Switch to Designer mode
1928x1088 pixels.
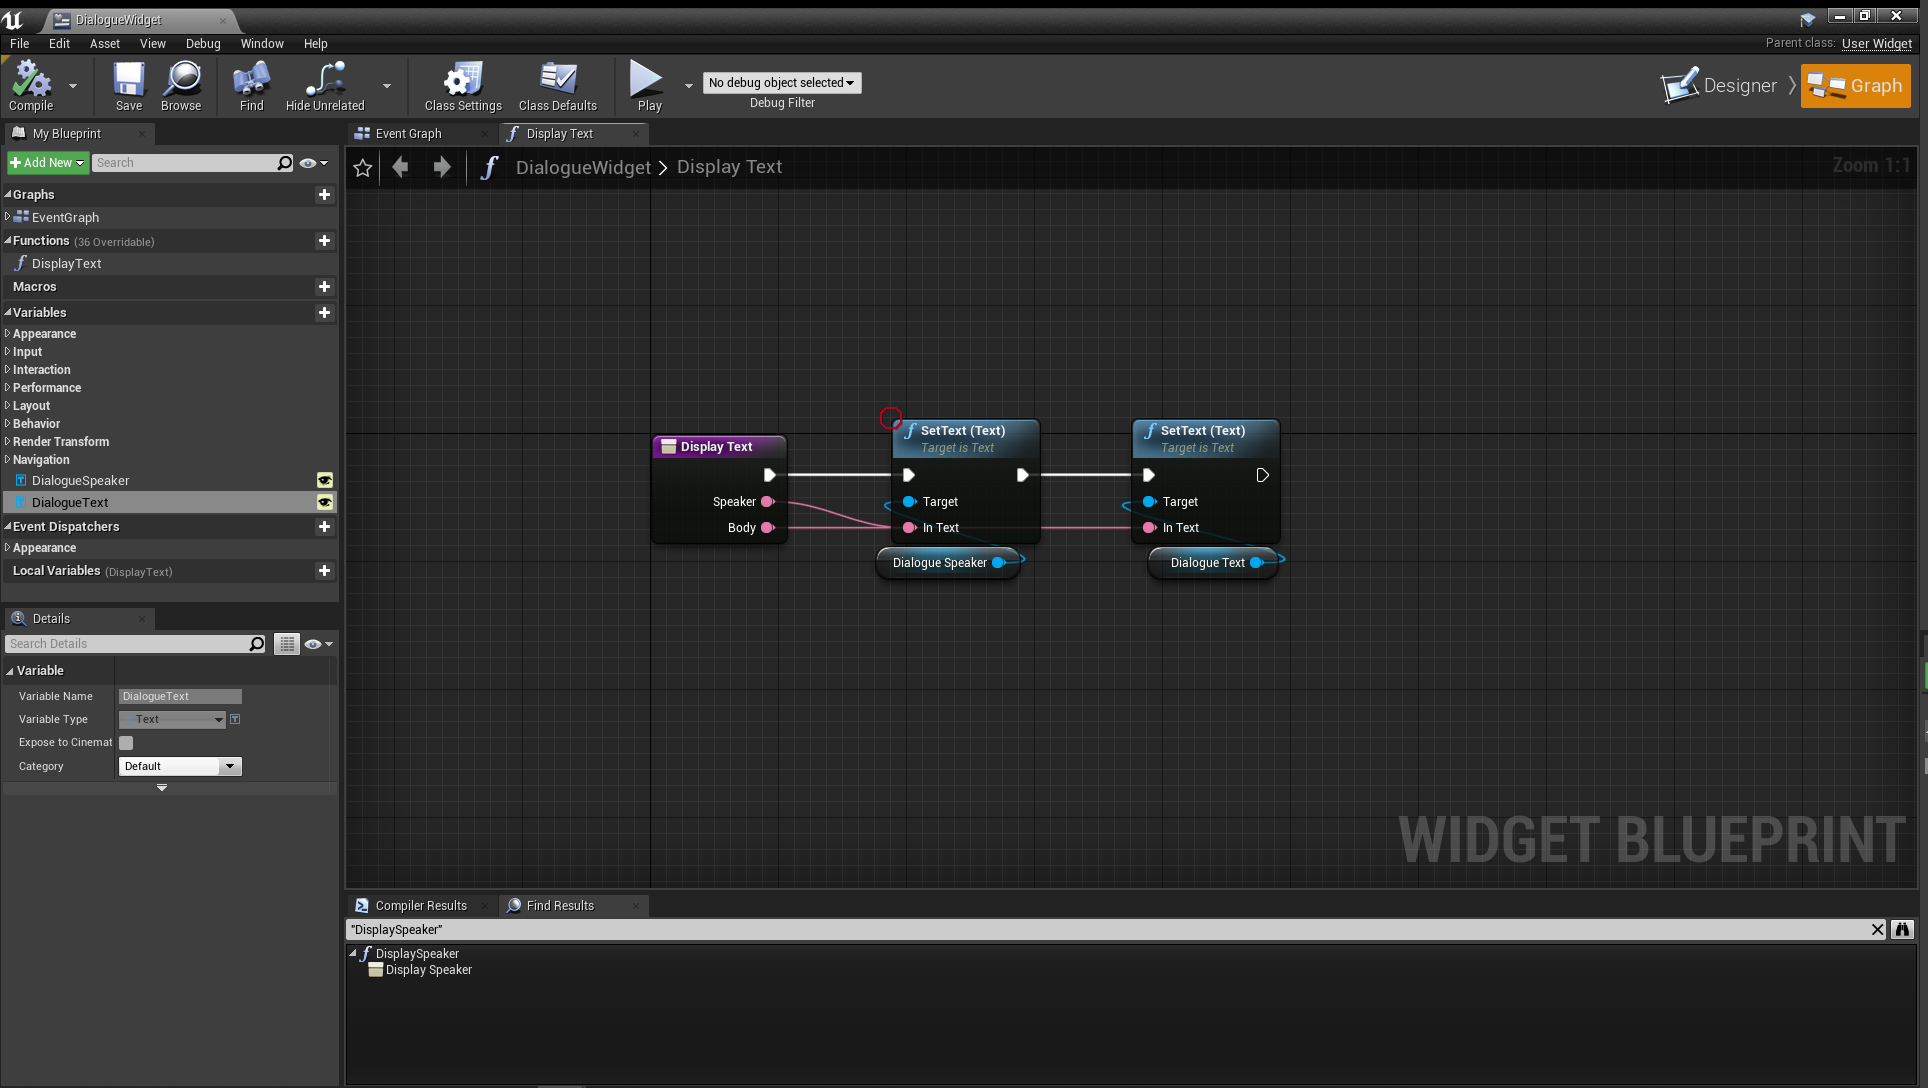click(1721, 86)
